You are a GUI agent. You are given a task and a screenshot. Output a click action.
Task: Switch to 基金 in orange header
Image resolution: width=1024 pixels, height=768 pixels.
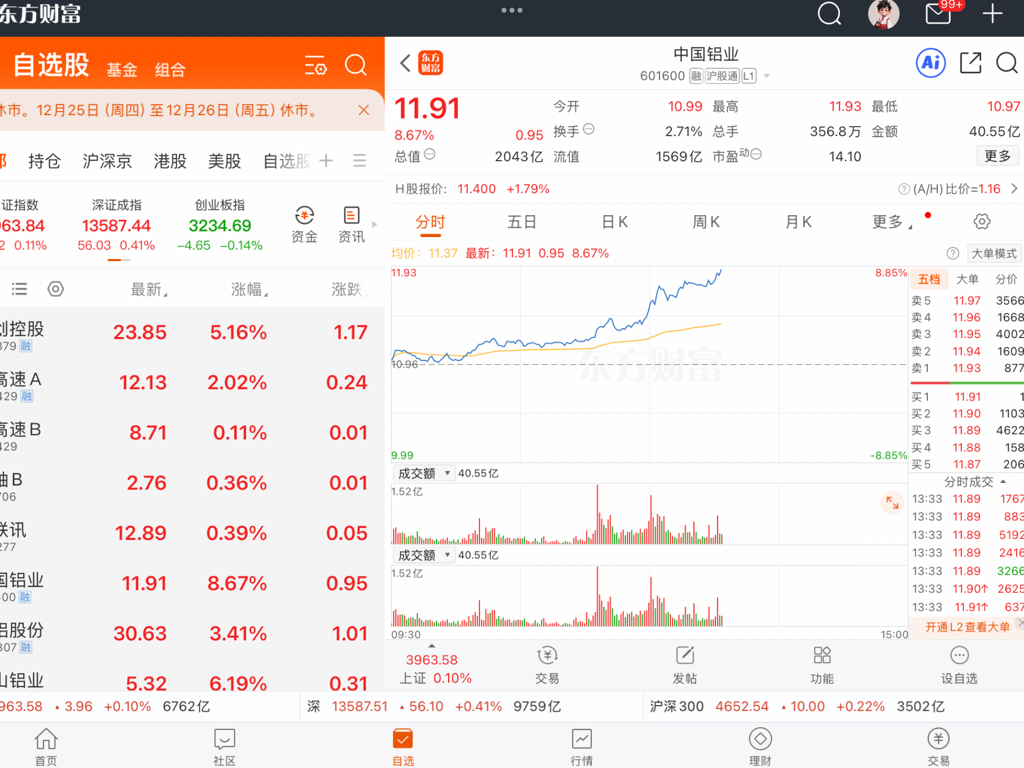122,70
